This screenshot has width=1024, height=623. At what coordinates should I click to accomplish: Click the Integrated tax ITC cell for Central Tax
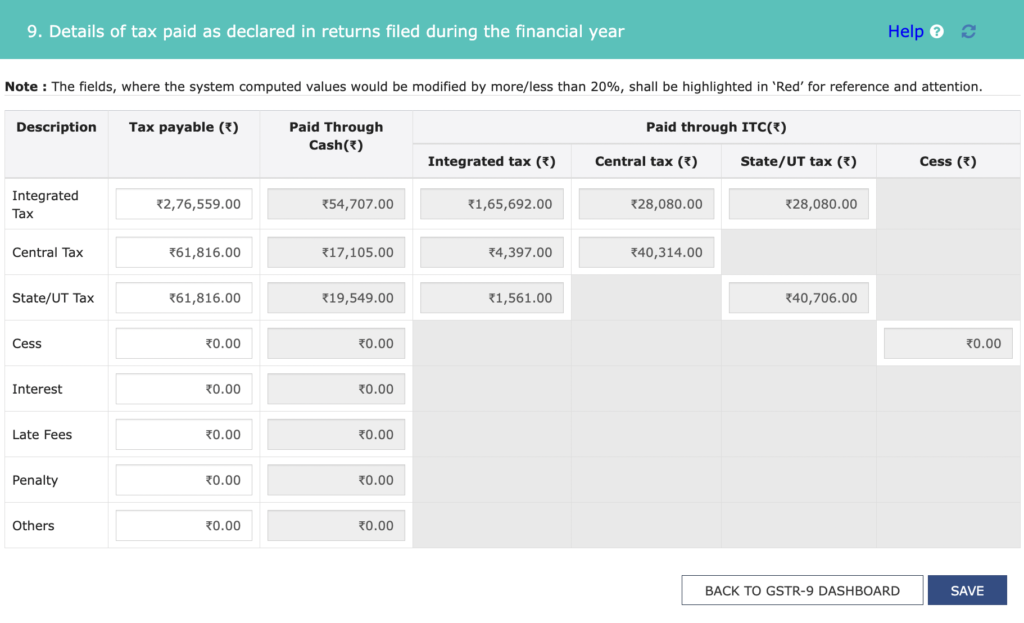pos(491,252)
